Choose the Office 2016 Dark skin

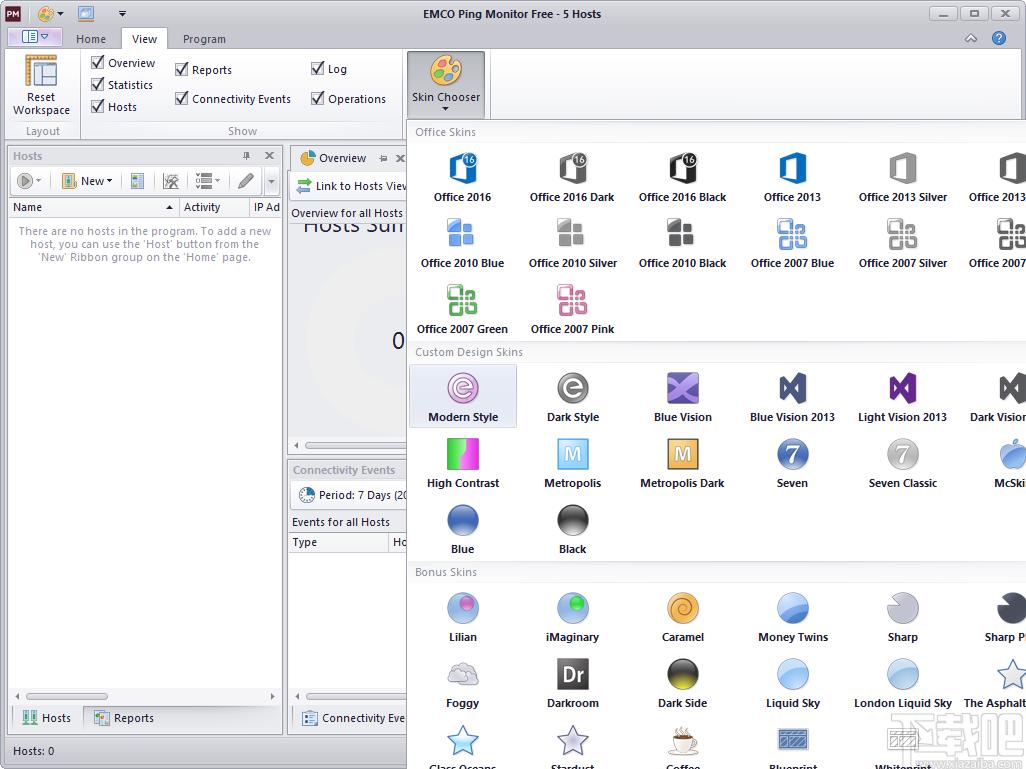[573, 177]
